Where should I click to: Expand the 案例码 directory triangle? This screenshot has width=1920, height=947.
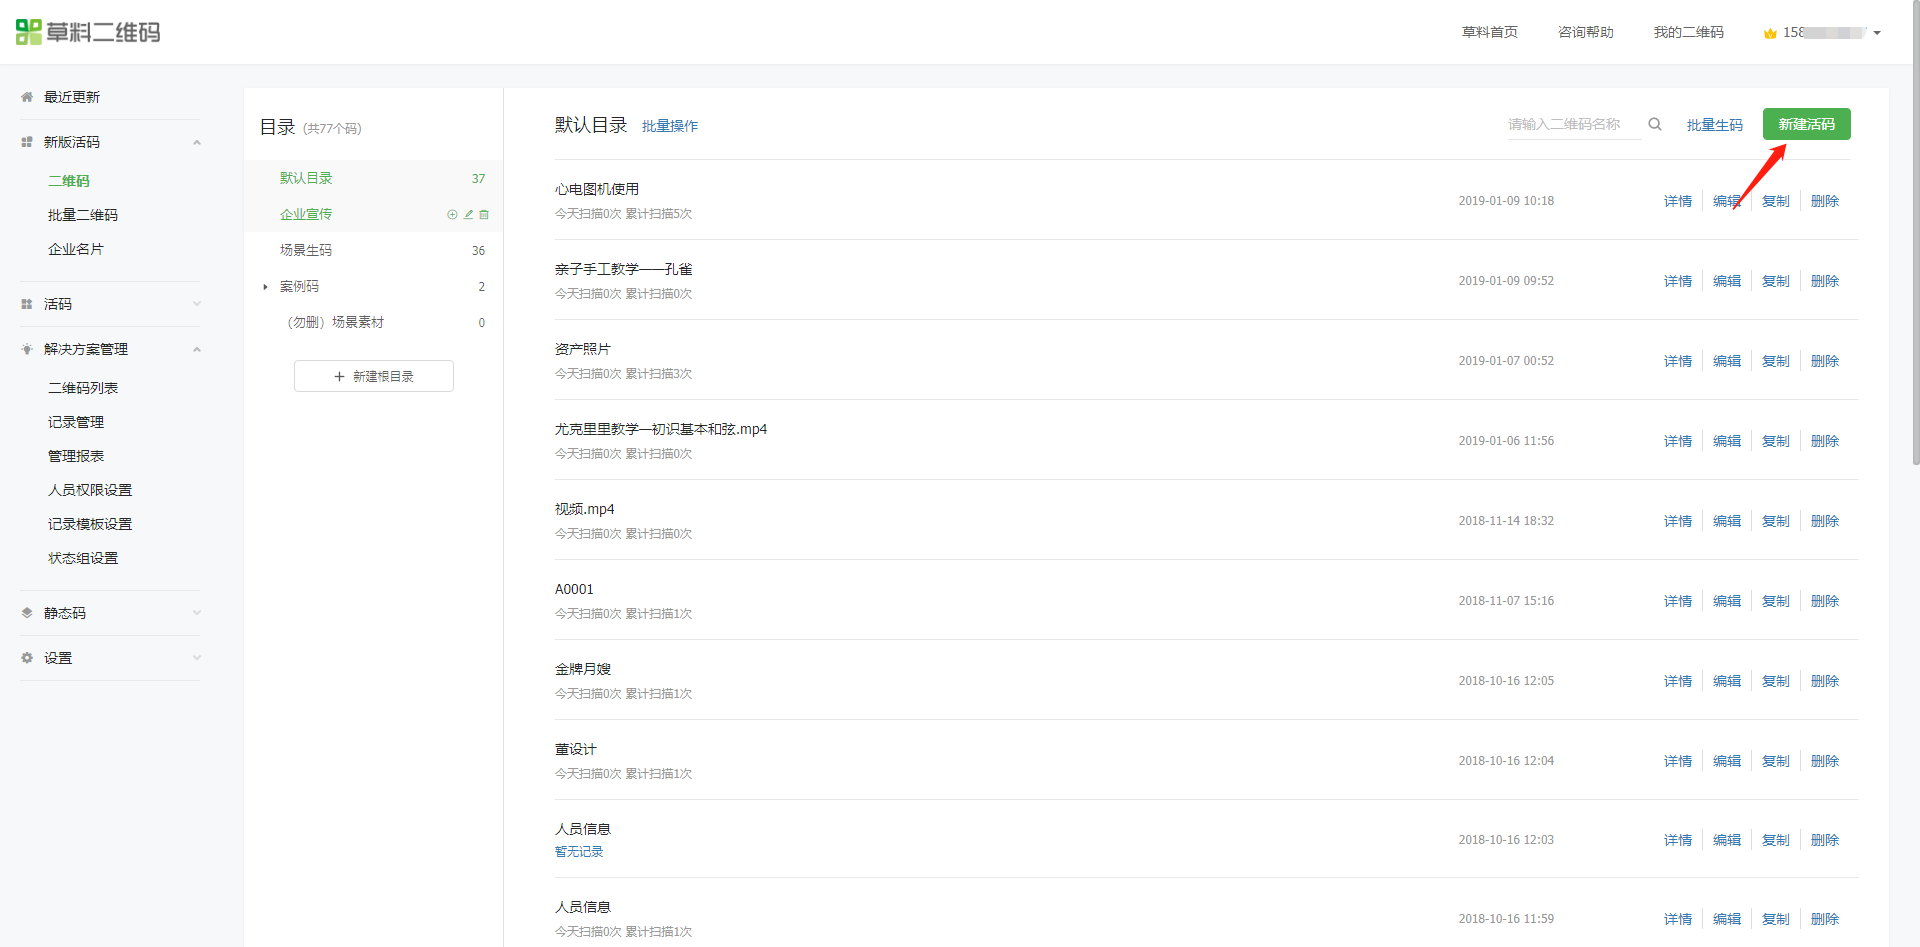(265, 287)
